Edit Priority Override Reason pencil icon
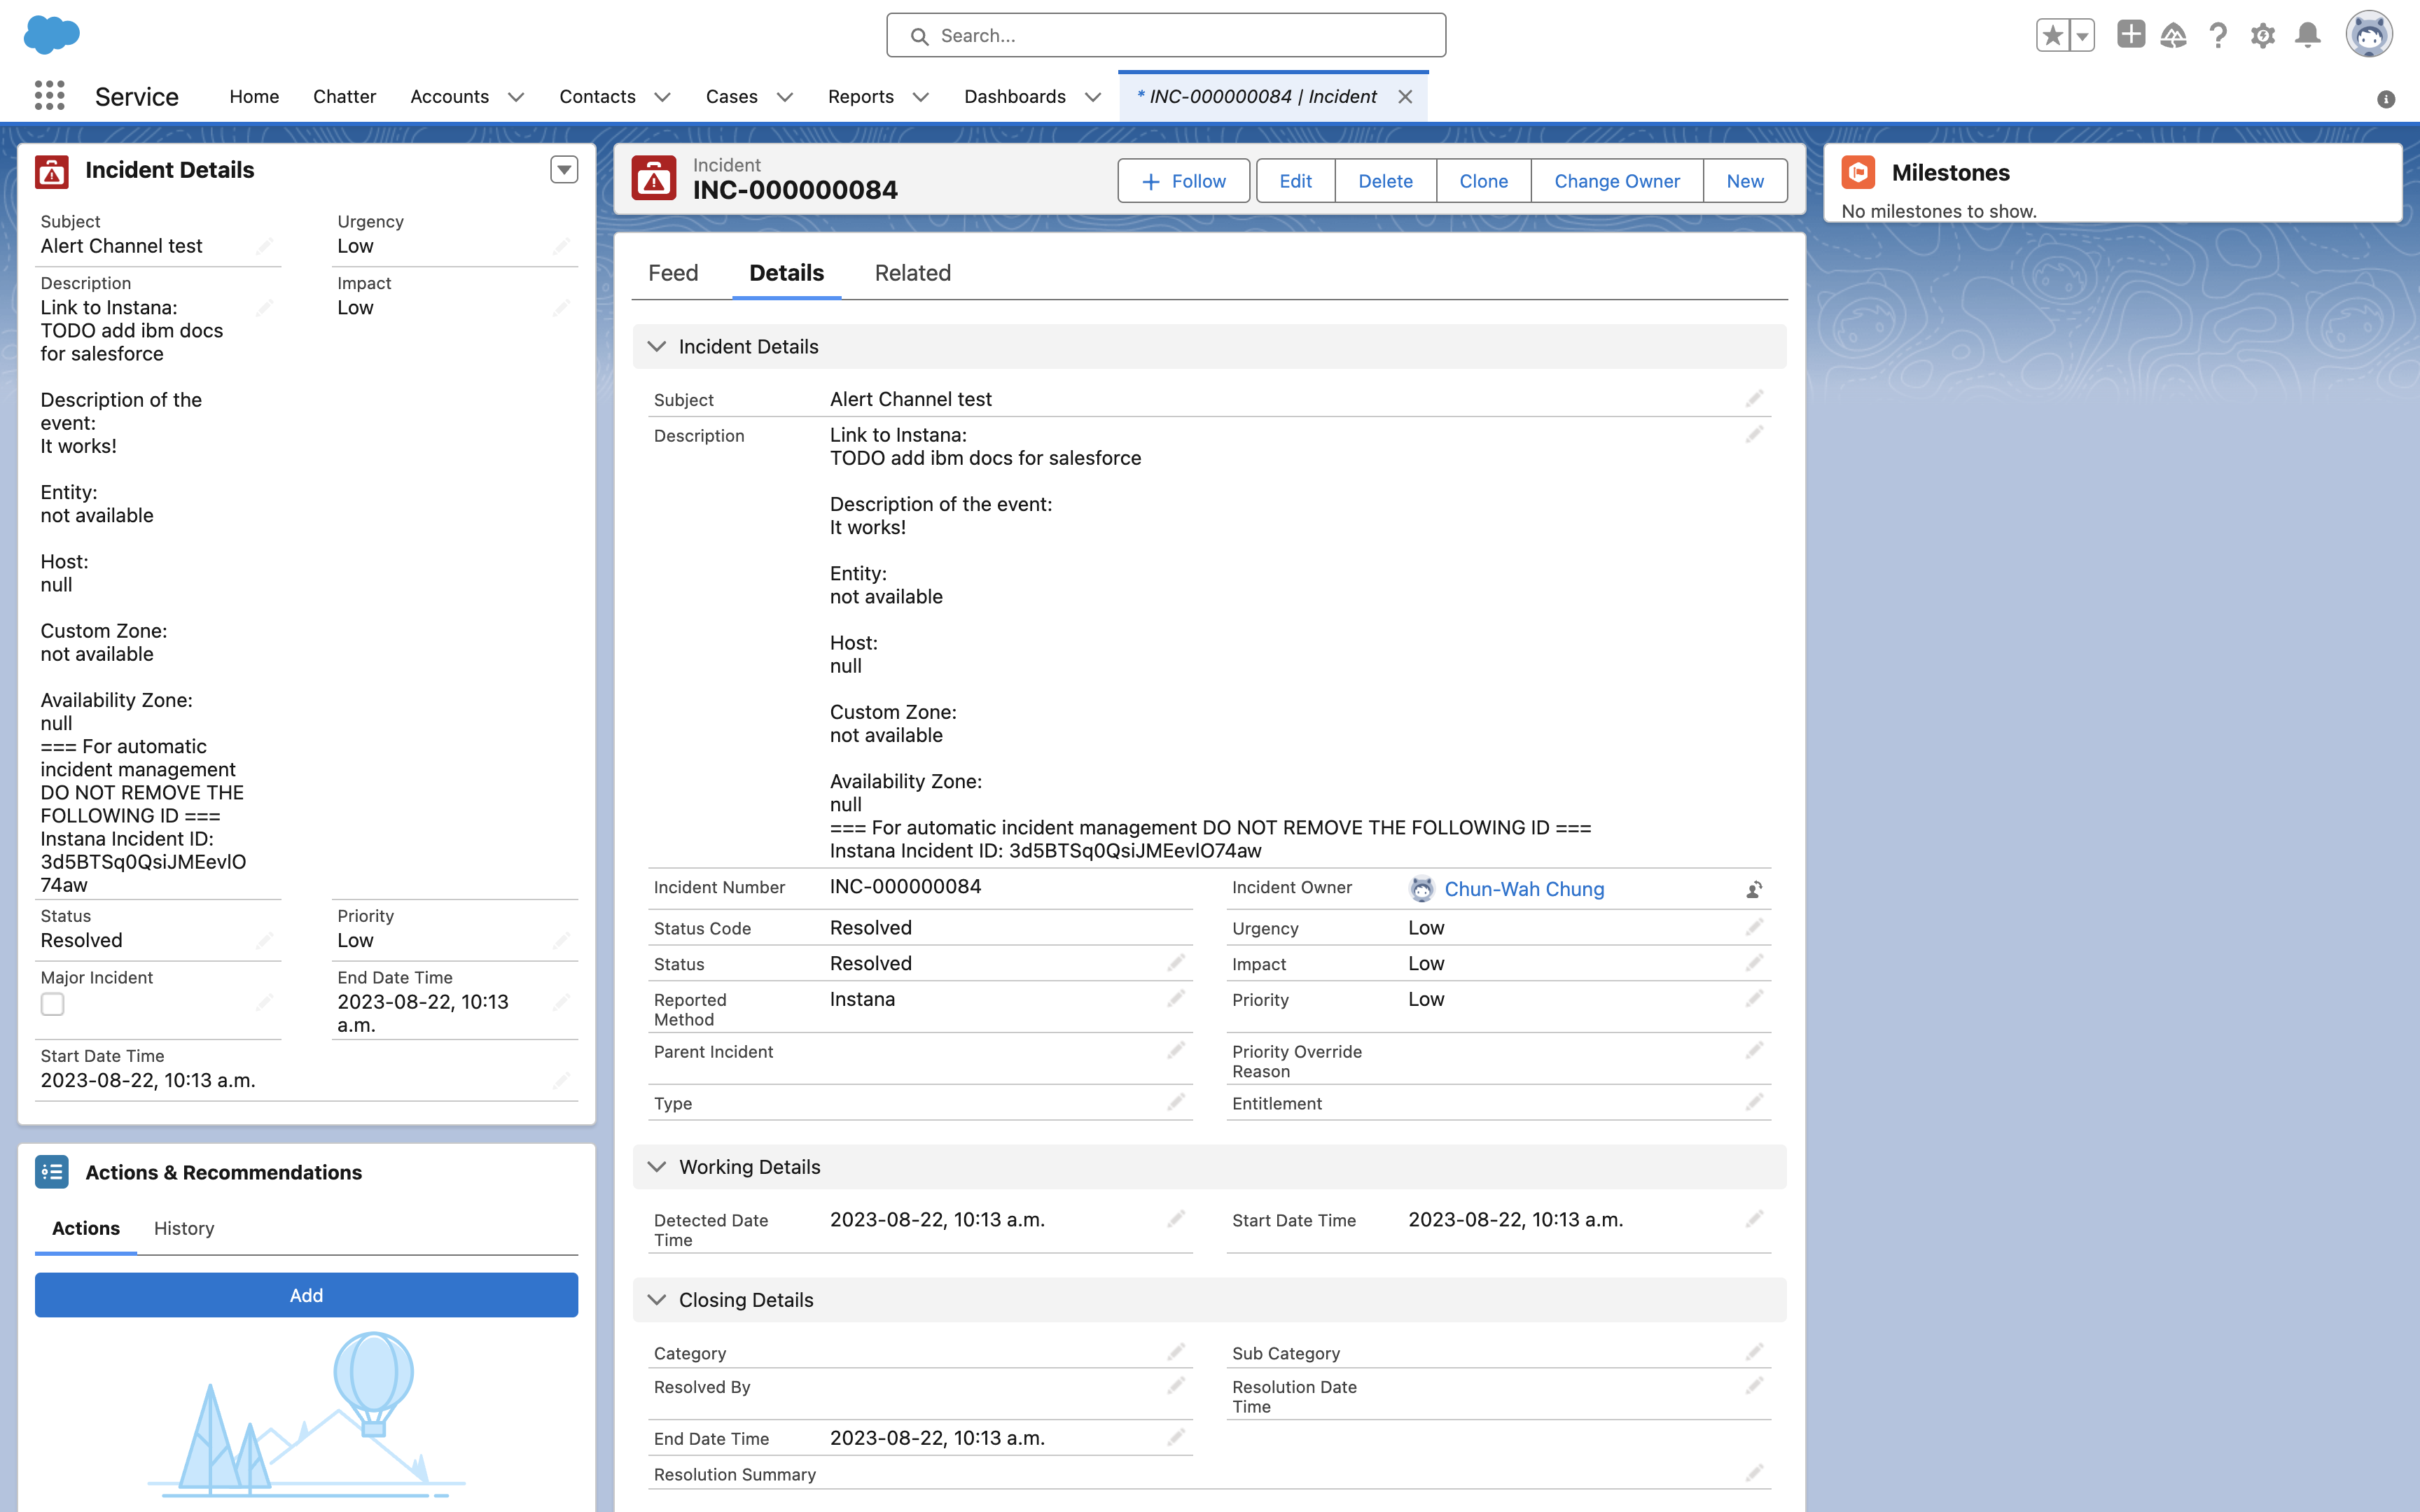The height and width of the screenshot is (1512, 2420). click(1754, 1051)
